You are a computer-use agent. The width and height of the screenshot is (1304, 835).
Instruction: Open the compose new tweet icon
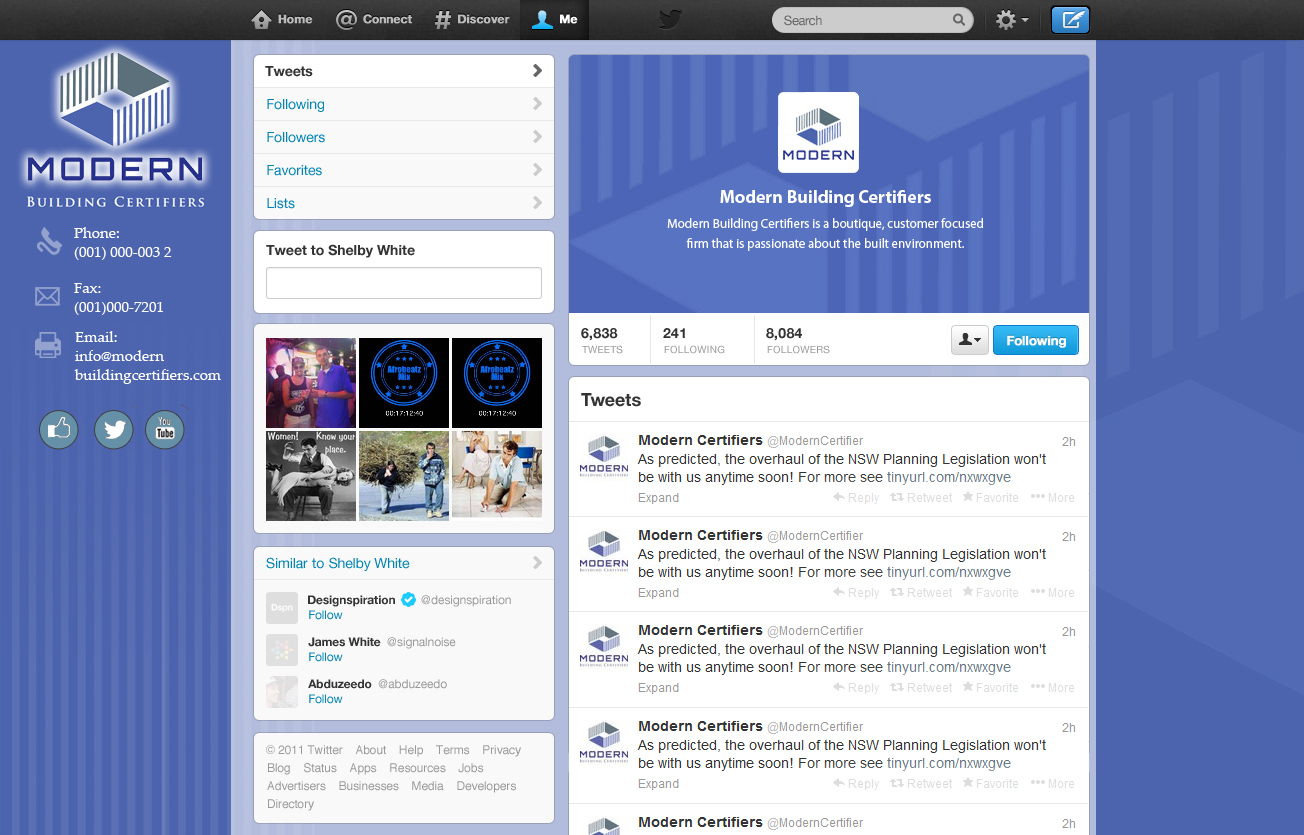[x=1070, y=19]
